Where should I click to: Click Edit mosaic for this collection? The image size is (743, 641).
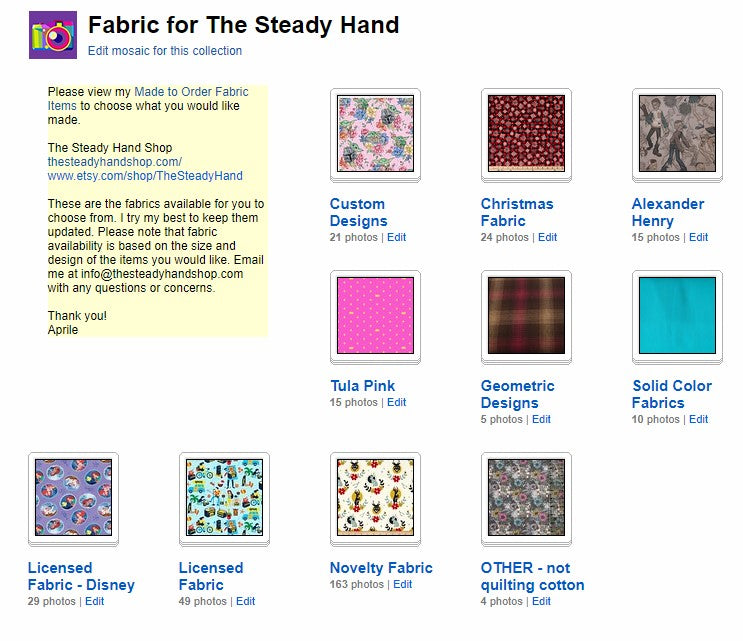click(x=165, y=51)
